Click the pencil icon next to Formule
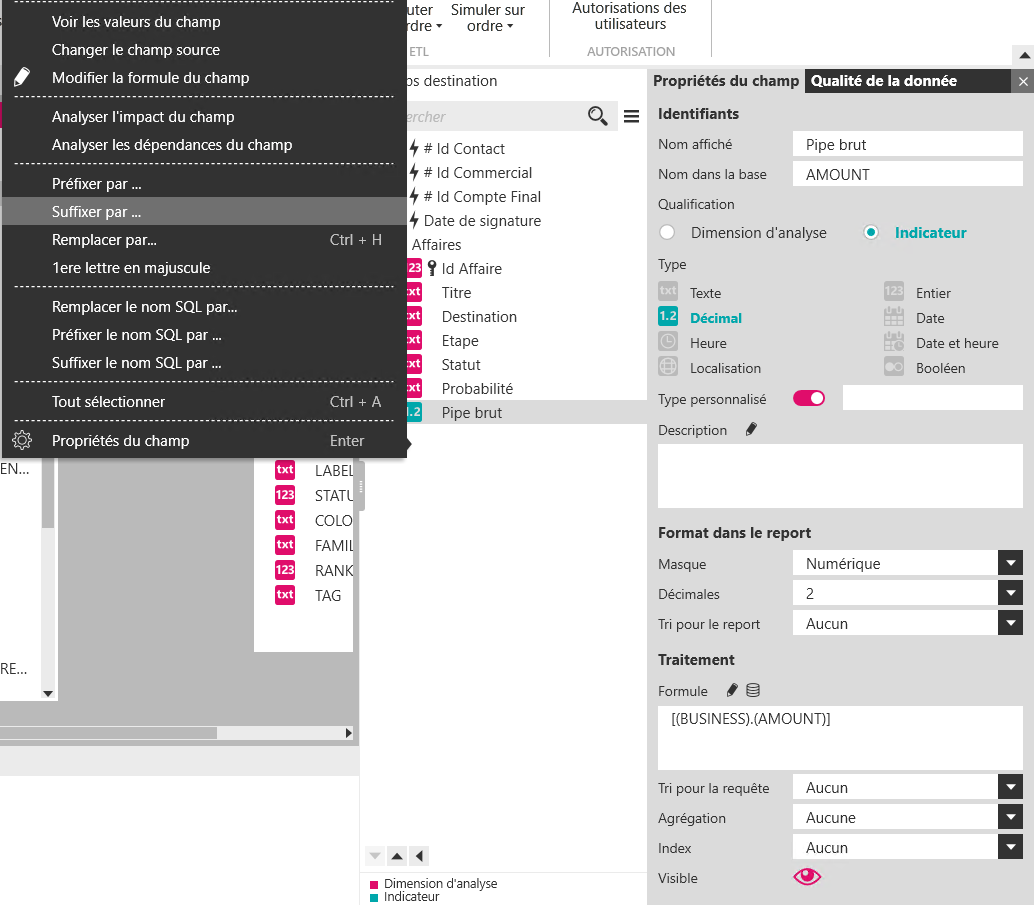This screenshot has width=1034, height=905. (732, 690)
